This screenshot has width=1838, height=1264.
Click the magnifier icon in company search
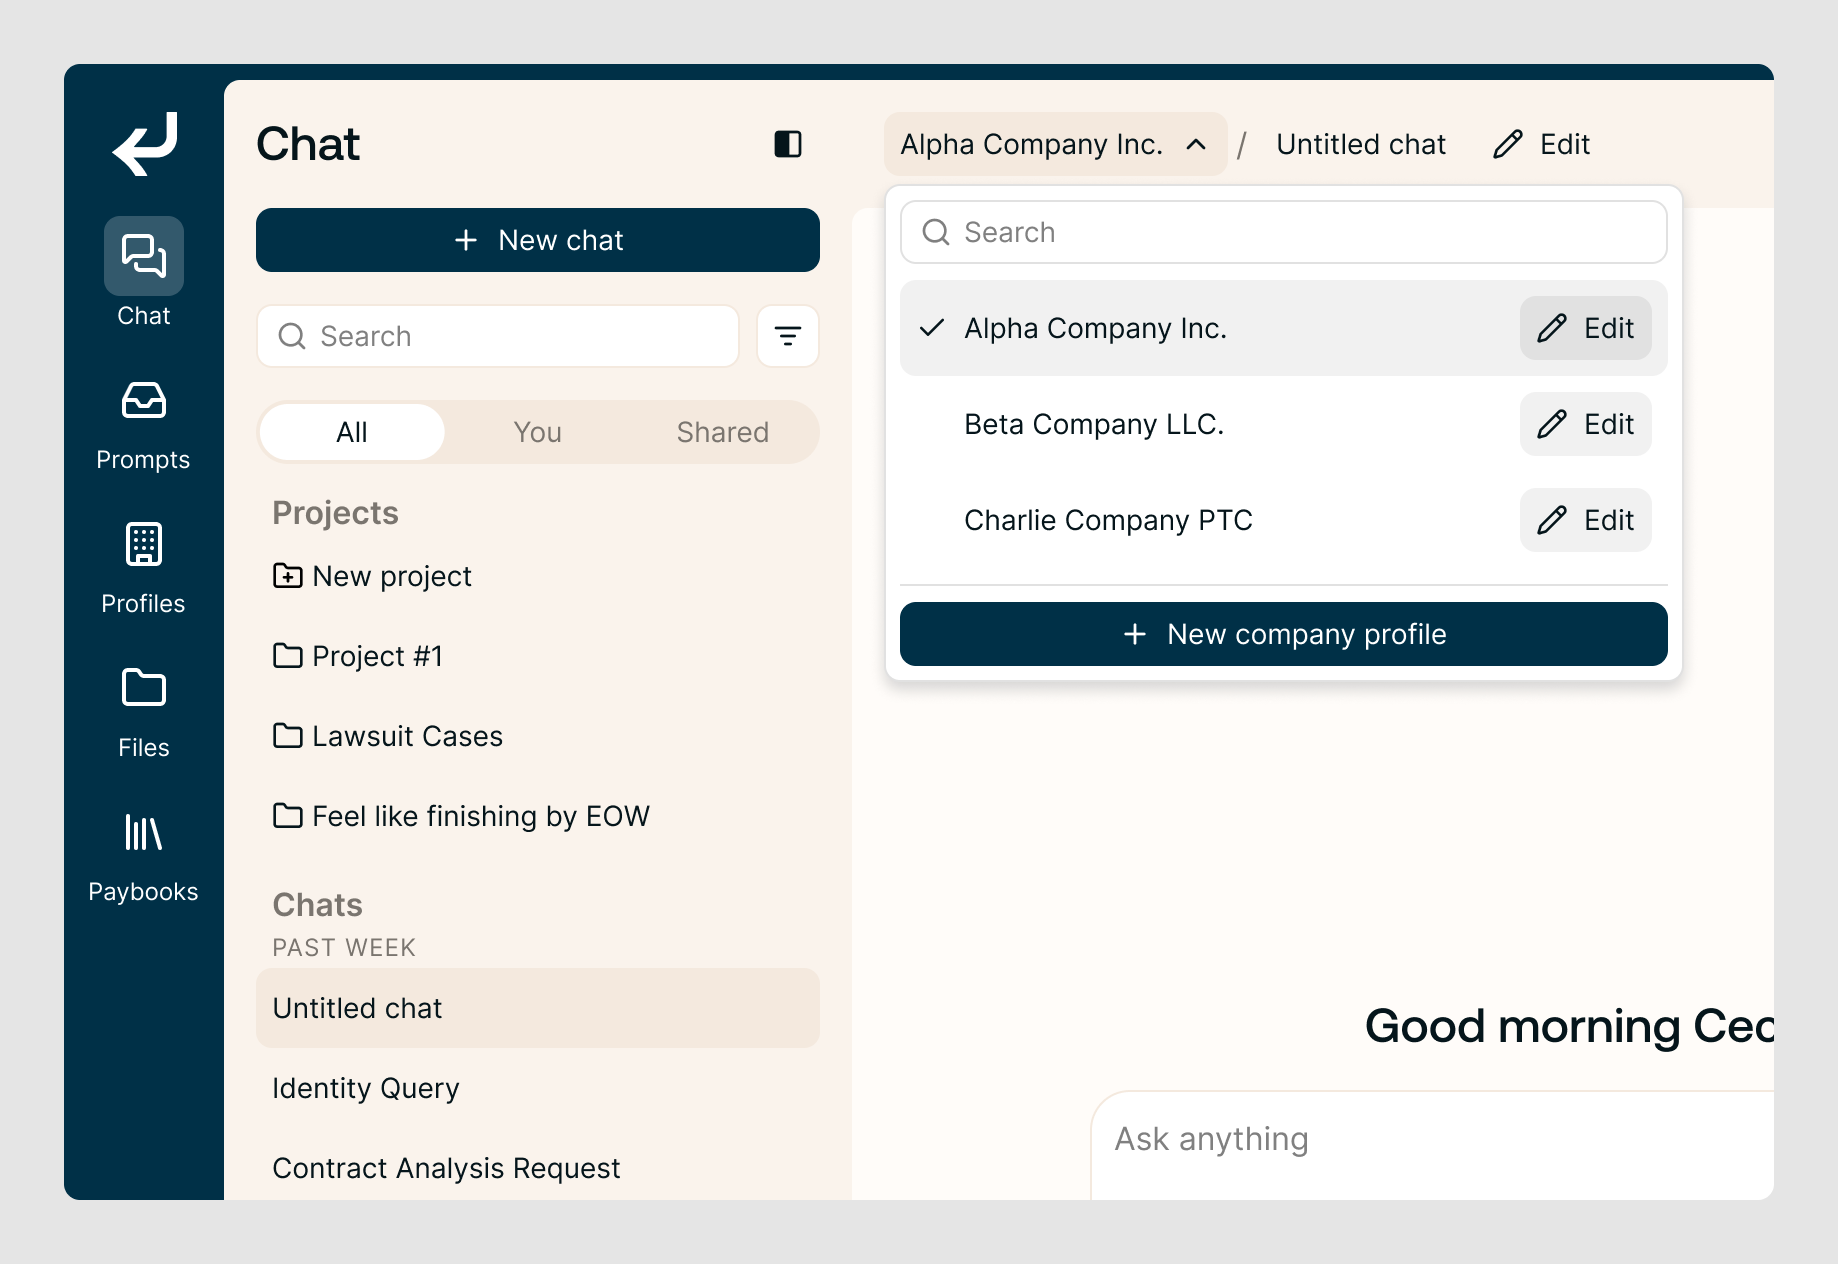[x=936, y=232]
